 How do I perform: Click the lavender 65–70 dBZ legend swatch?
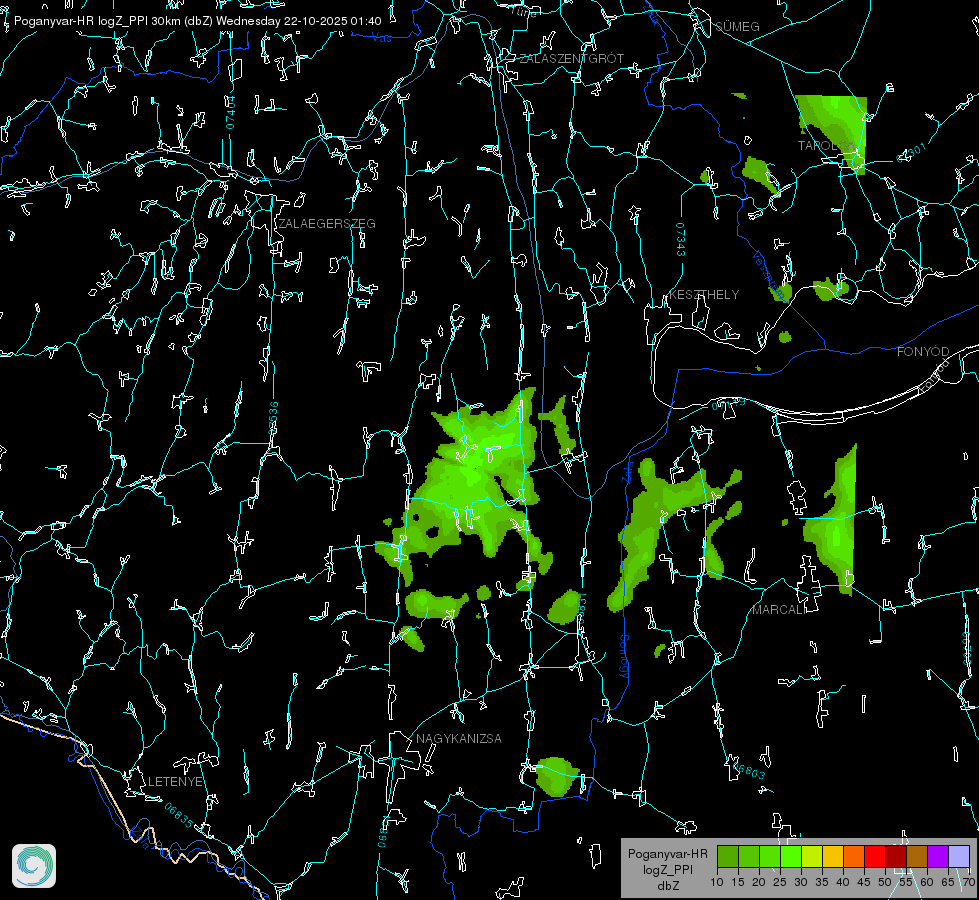coord(958,856)
